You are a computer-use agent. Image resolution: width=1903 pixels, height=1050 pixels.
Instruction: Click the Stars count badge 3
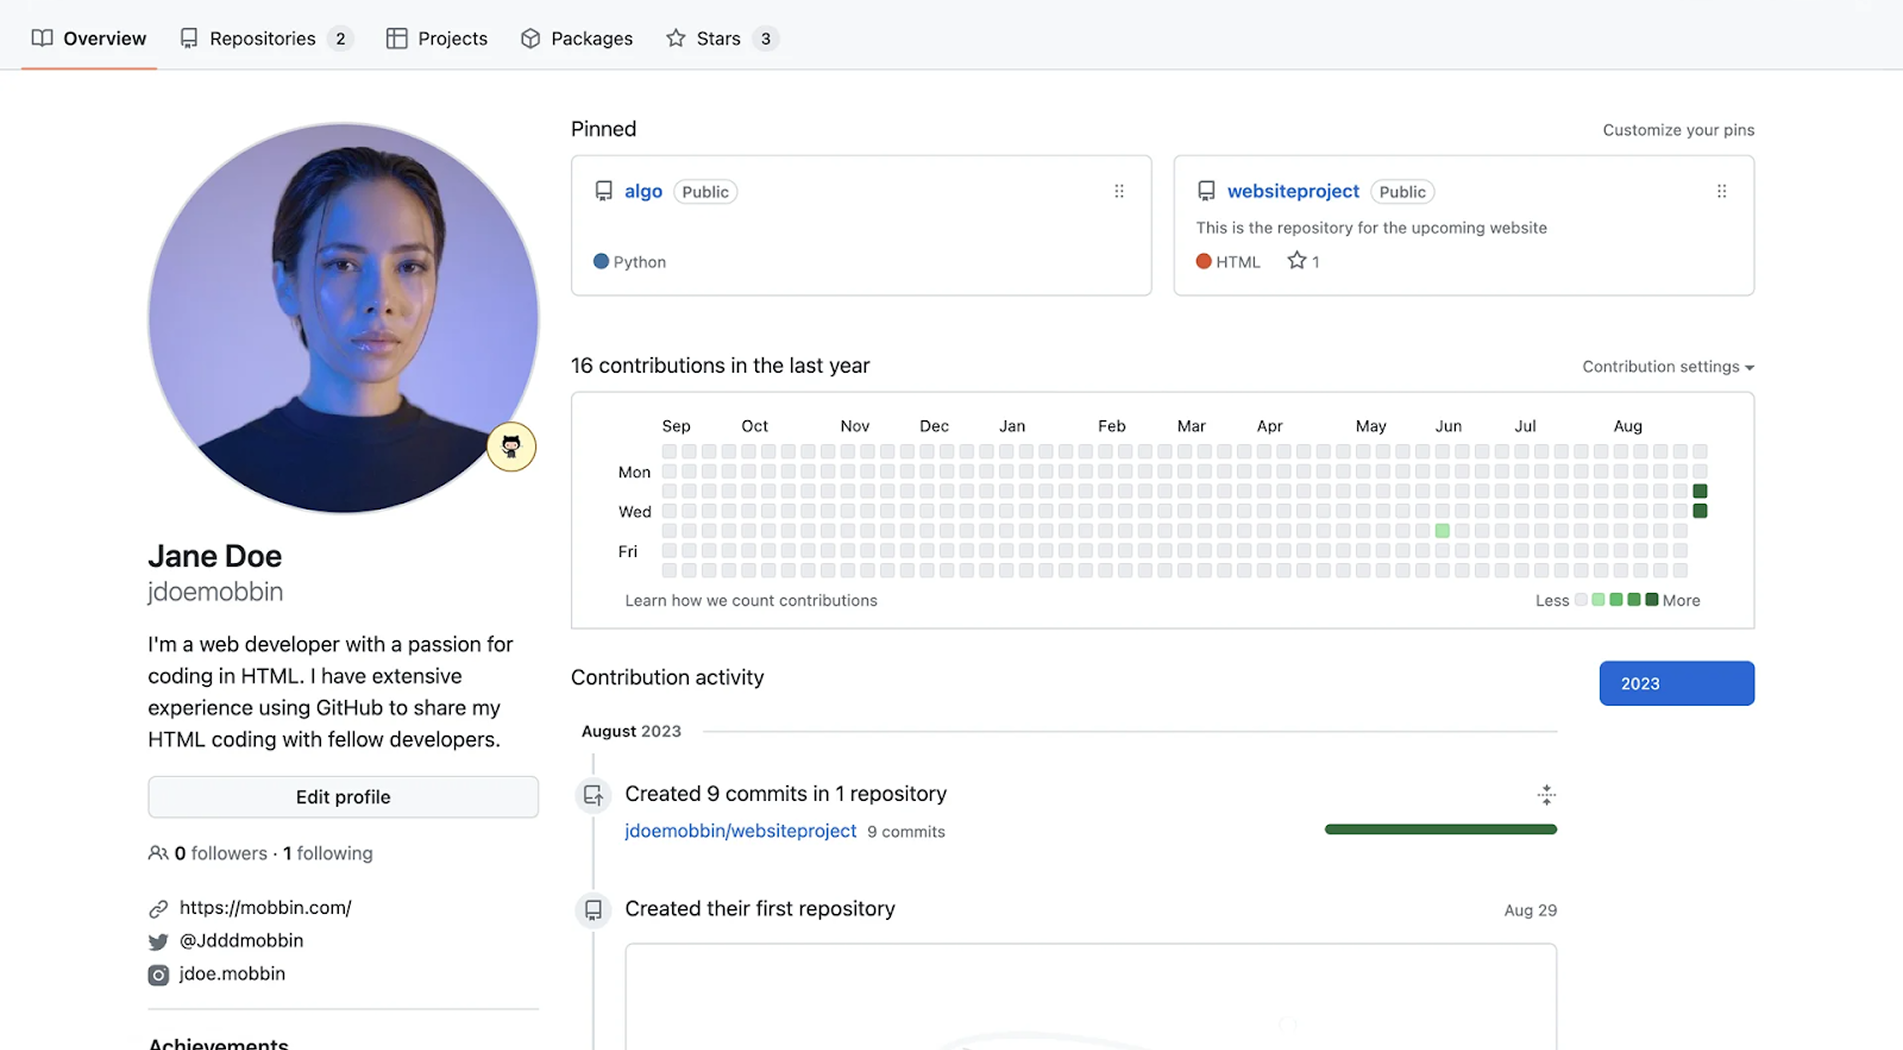[765, 38]
